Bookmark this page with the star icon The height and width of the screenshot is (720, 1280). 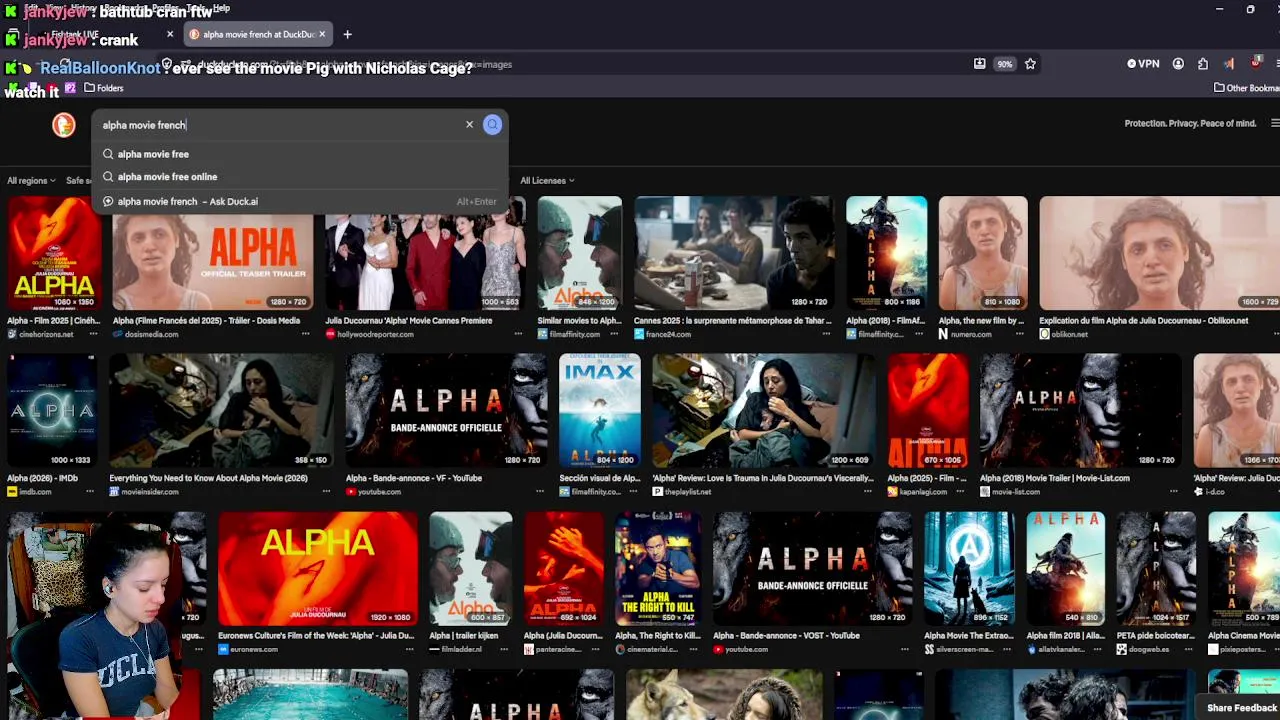click(x=1030, y=64)
